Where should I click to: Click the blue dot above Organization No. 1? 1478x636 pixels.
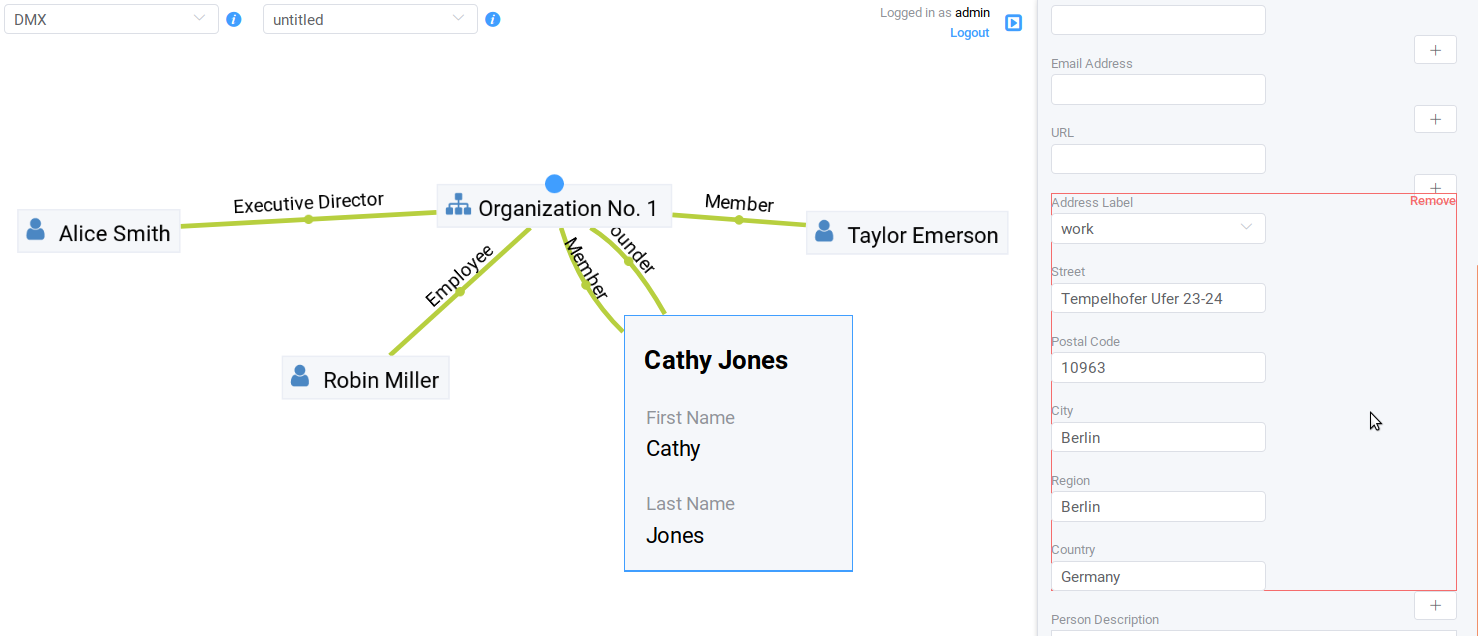(x=554, y=184)
